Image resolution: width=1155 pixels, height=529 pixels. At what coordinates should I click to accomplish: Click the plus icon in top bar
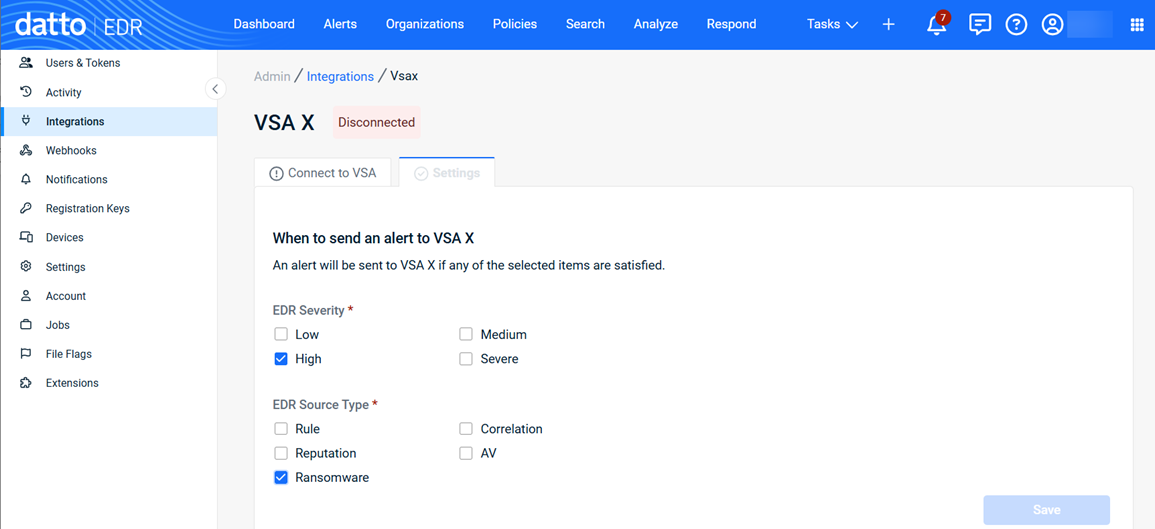point(888,24)
